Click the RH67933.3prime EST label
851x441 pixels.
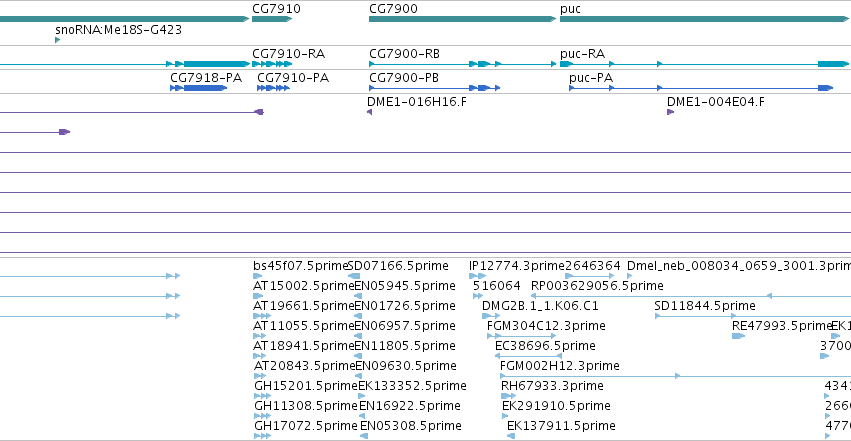click(x=552, y=386)
